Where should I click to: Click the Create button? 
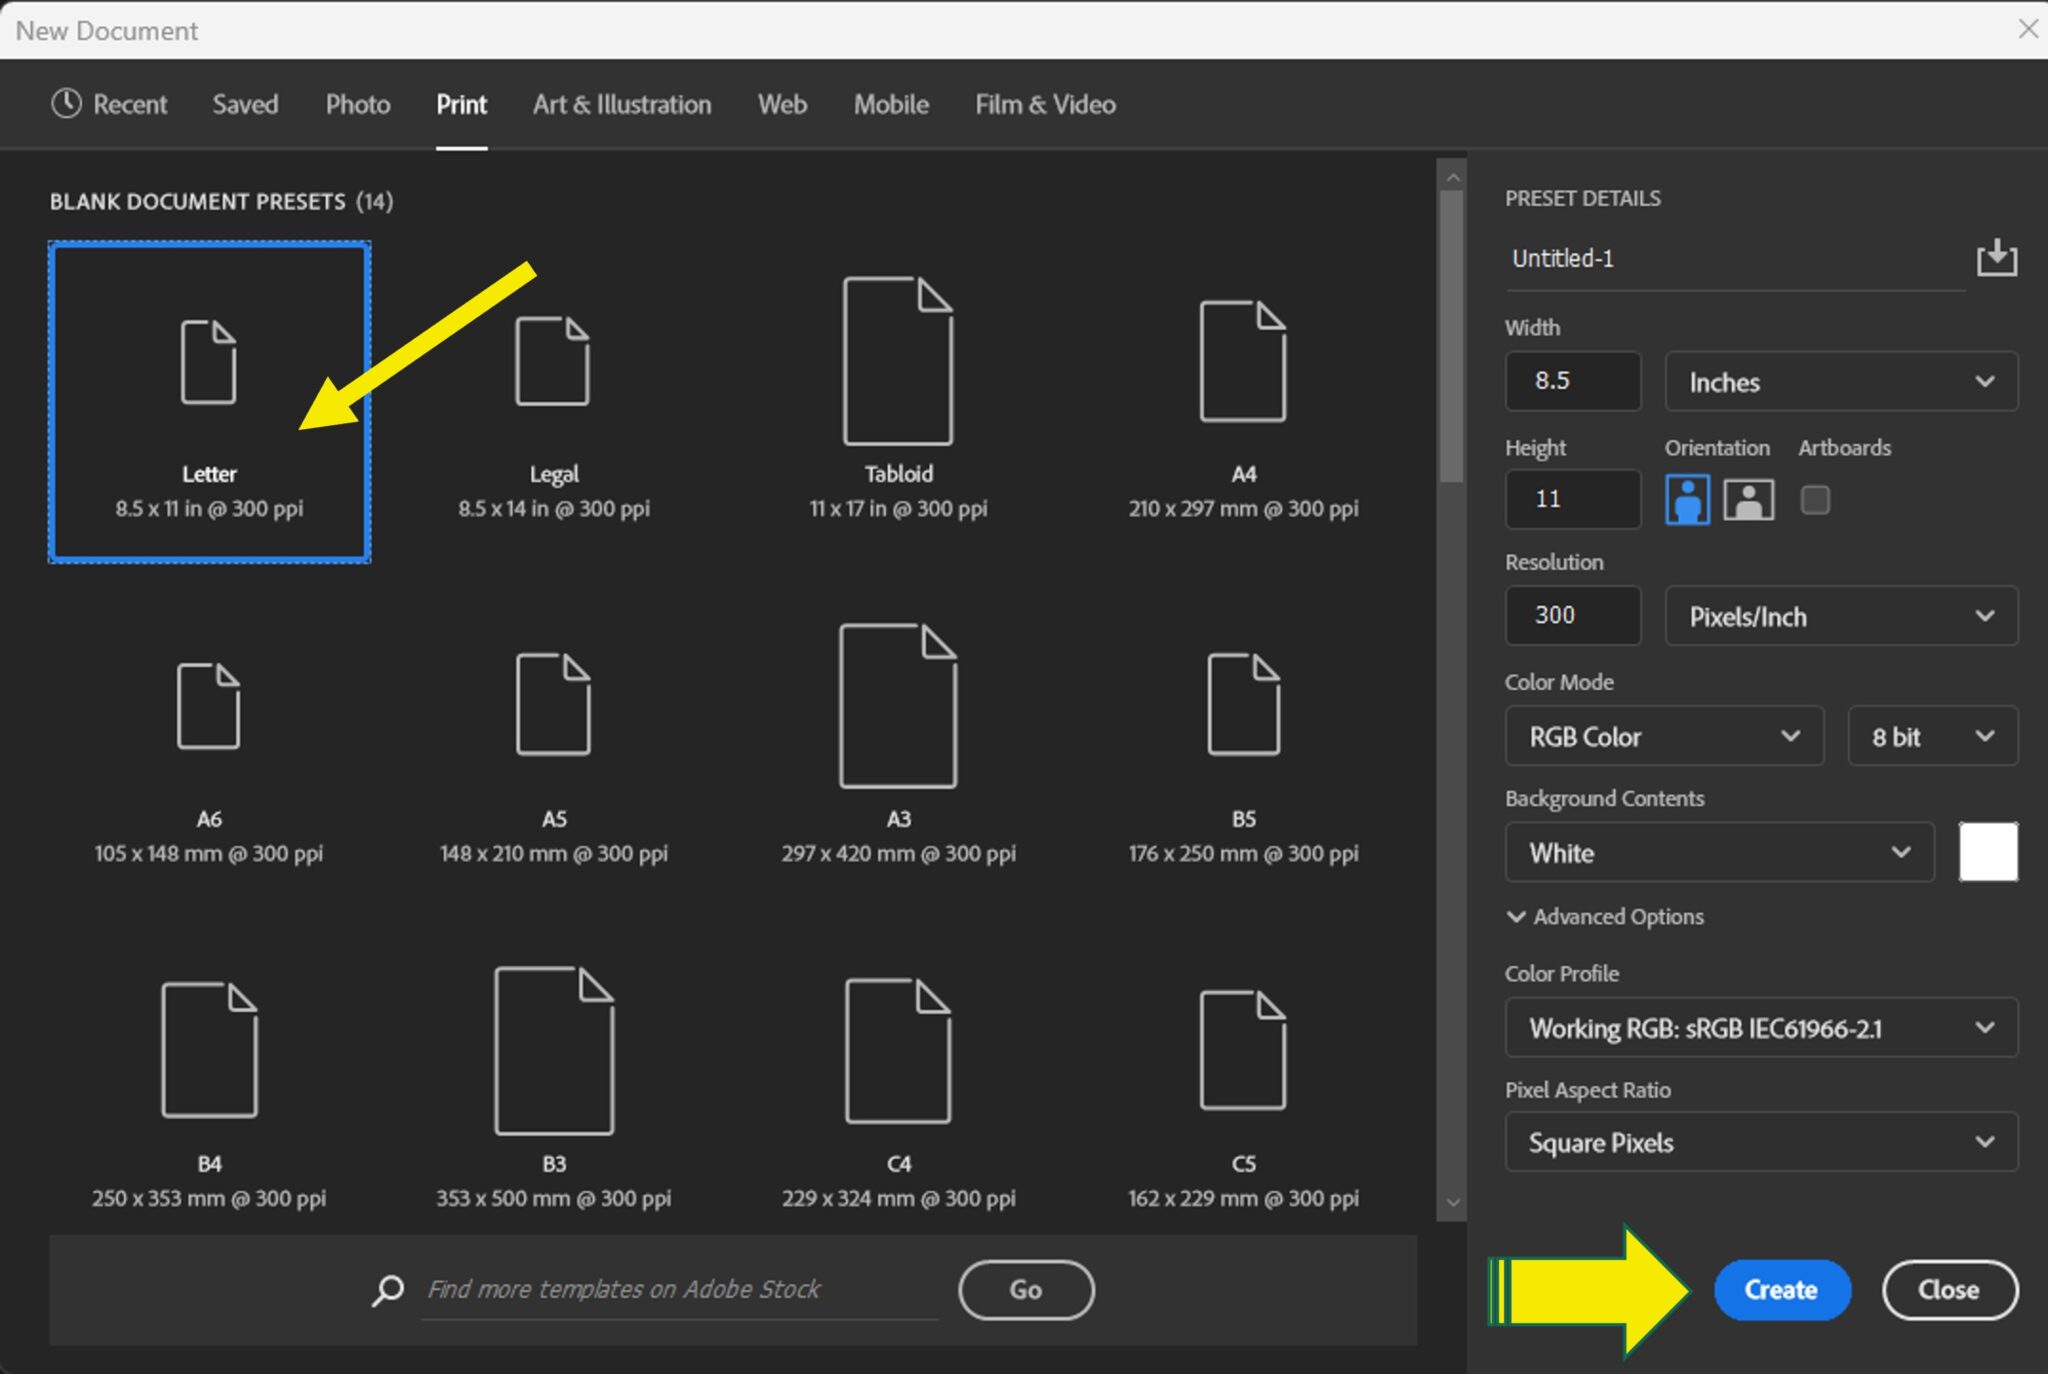1781,1289
